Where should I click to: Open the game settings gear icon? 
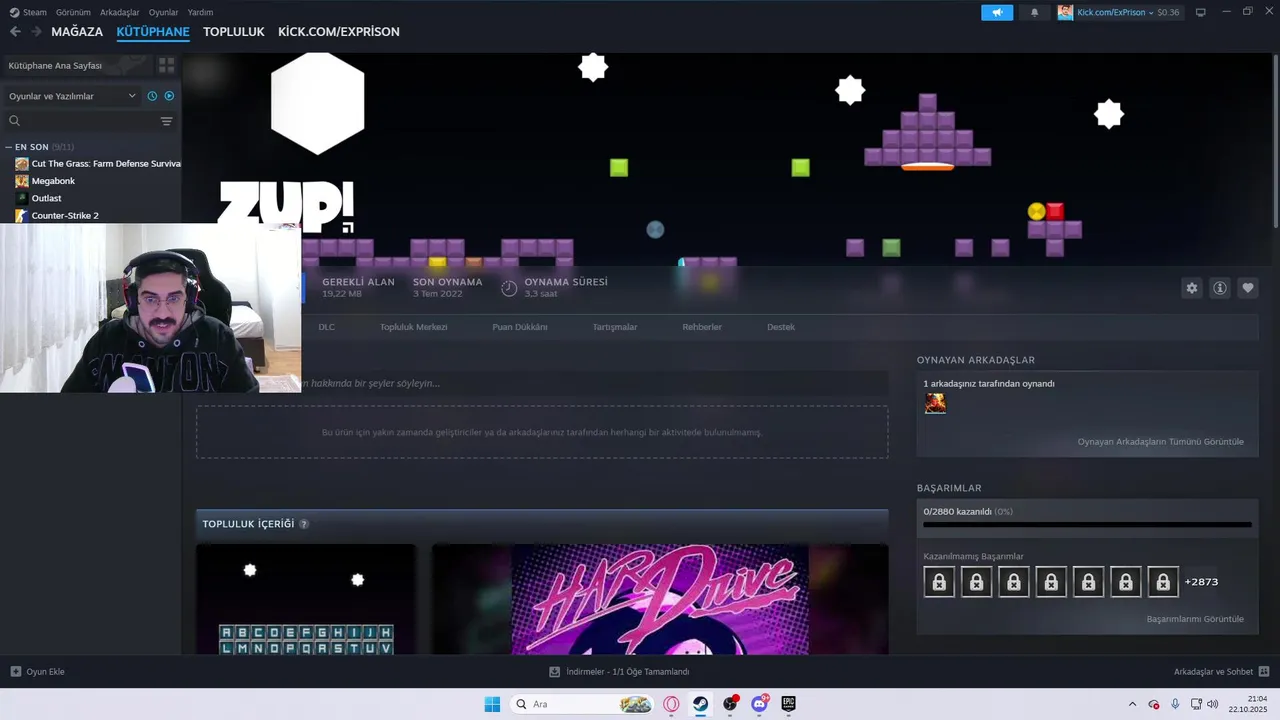click(x=1191, y=288)
